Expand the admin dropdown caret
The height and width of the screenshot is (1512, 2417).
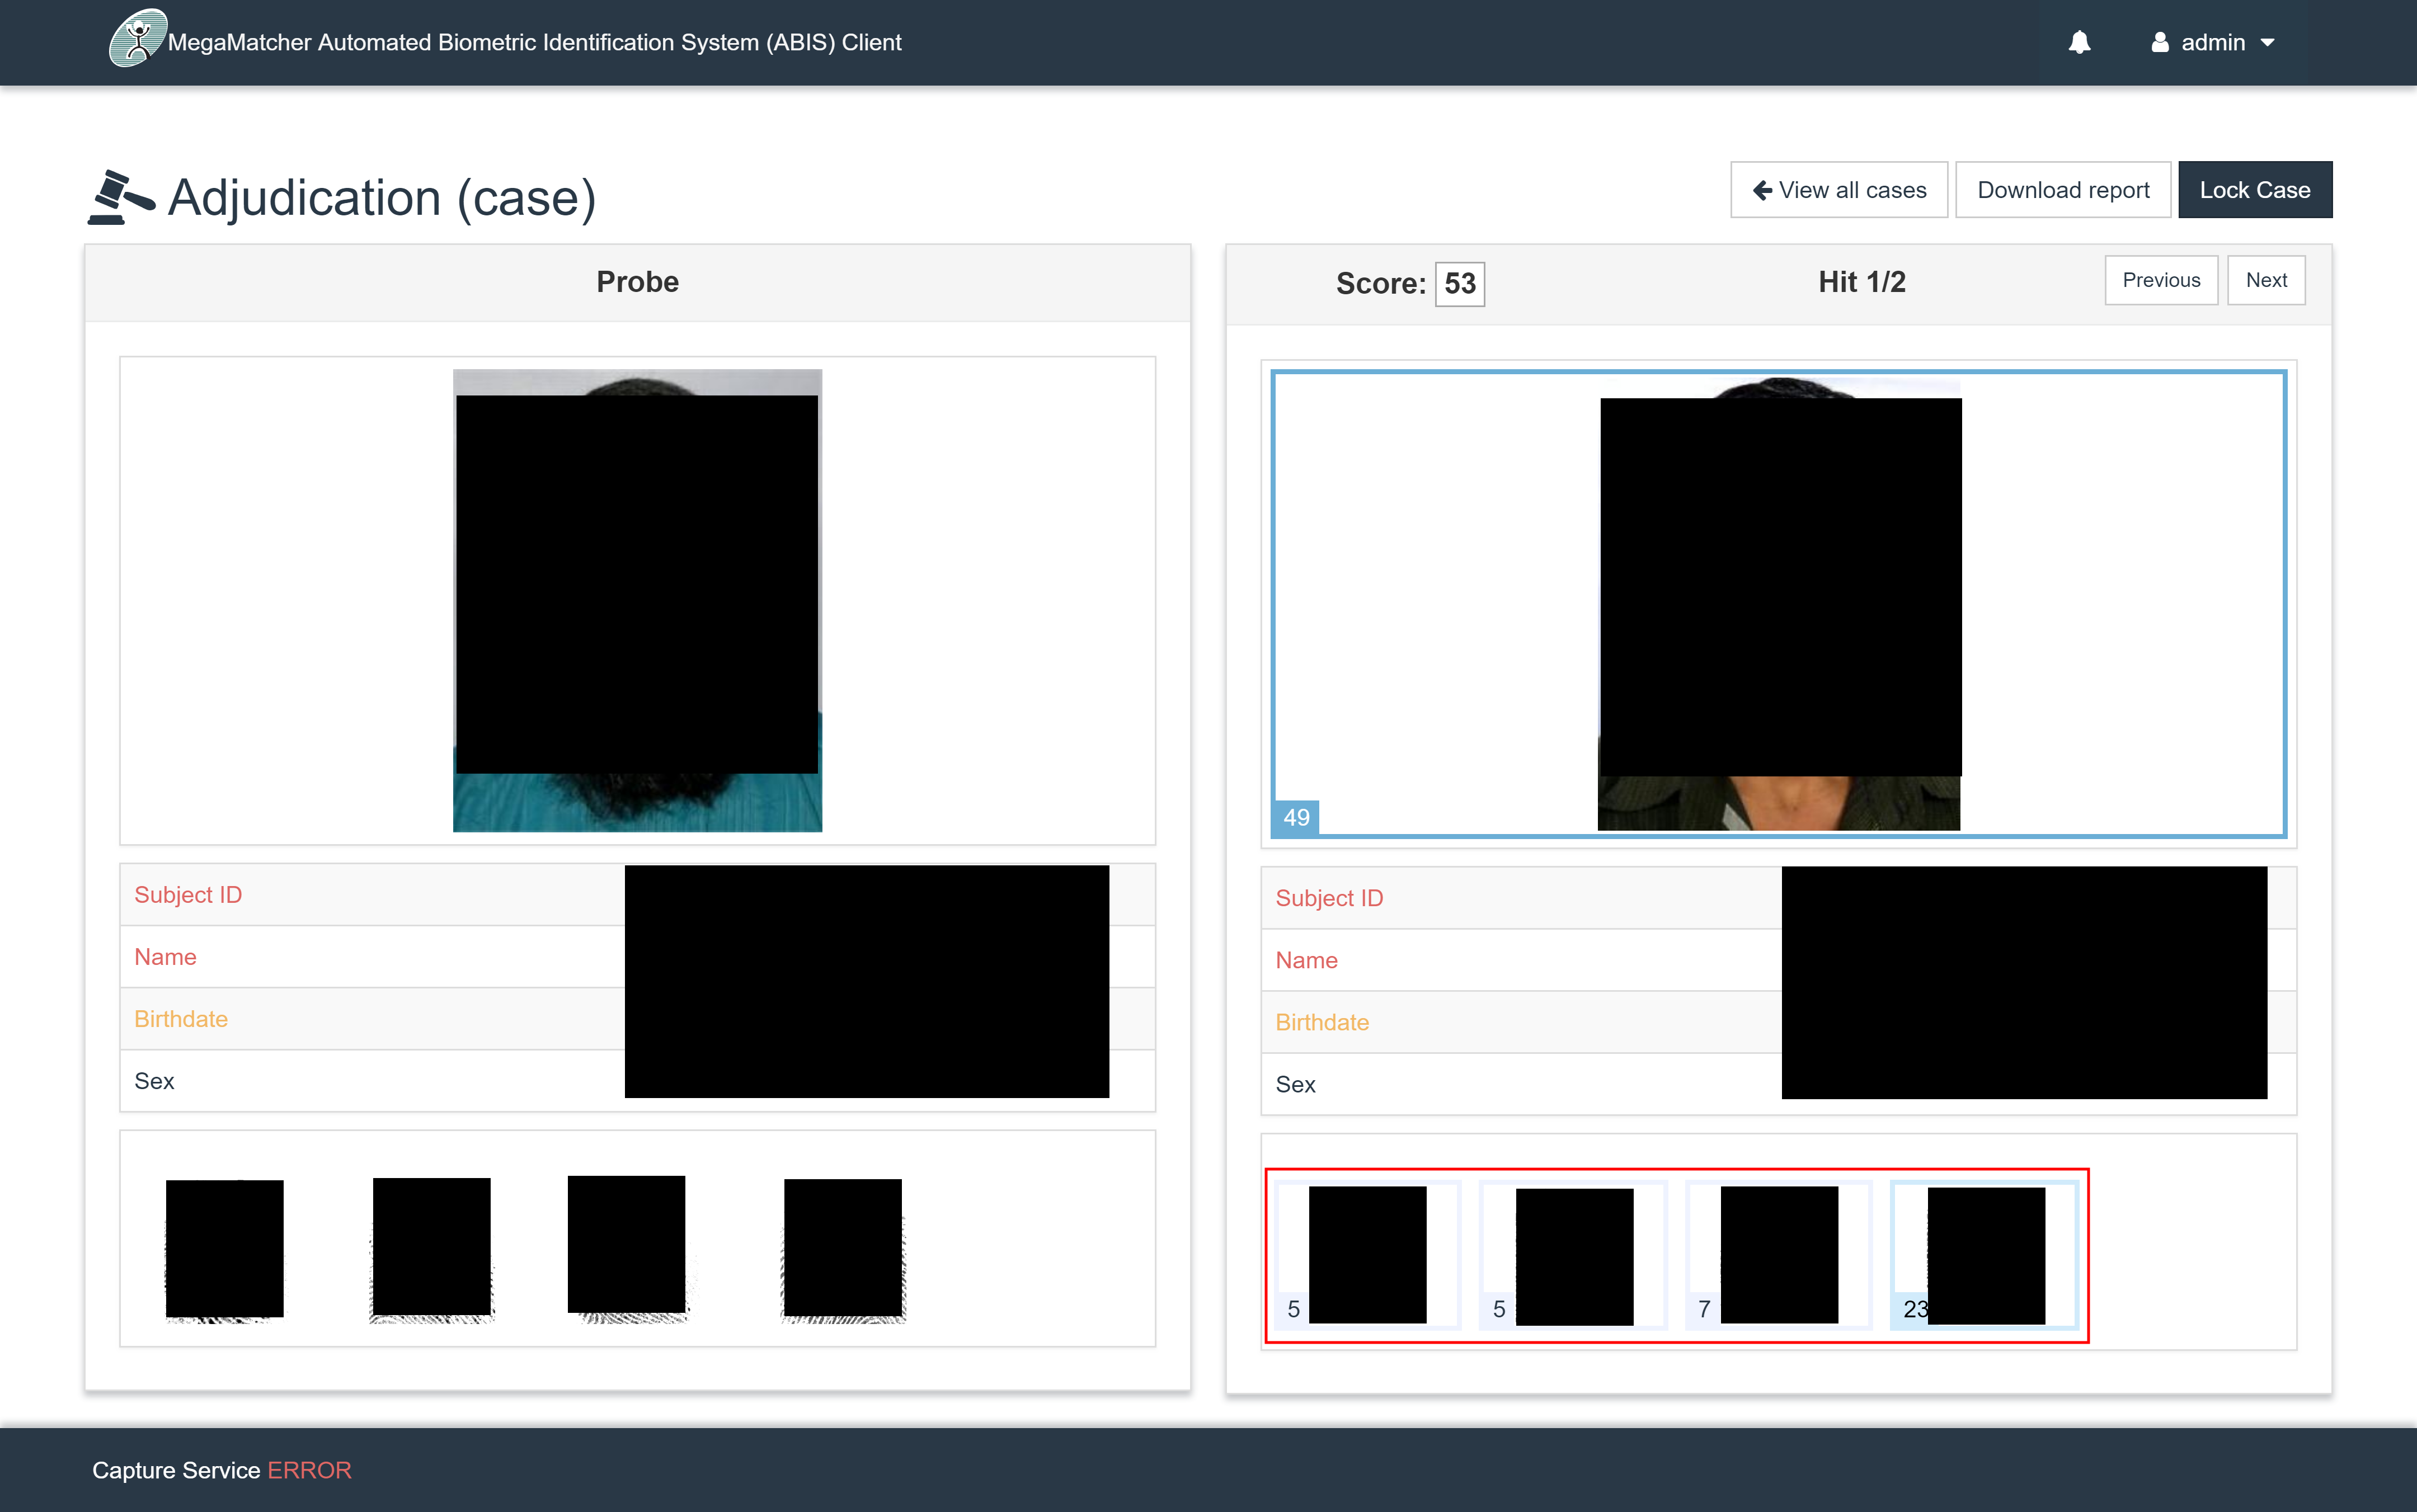(x=2267, y=42)
